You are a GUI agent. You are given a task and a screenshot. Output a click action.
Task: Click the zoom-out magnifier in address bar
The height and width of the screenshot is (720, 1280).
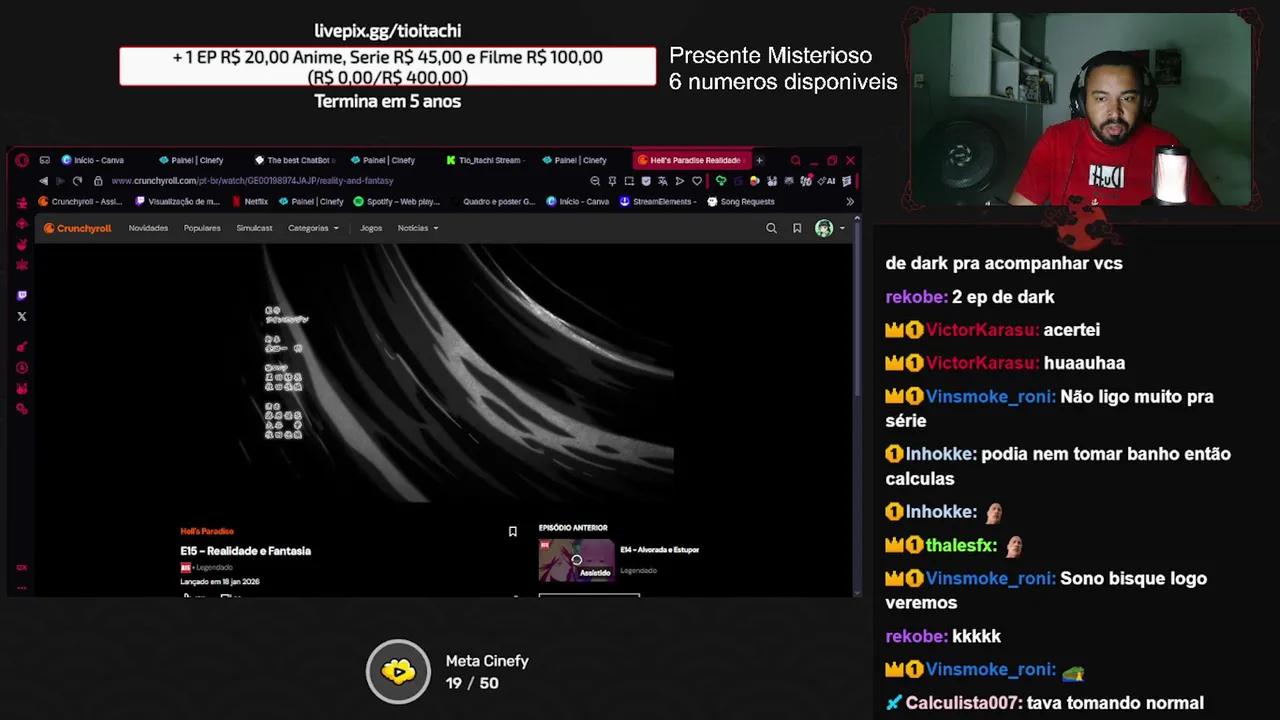tap(595, 181)
